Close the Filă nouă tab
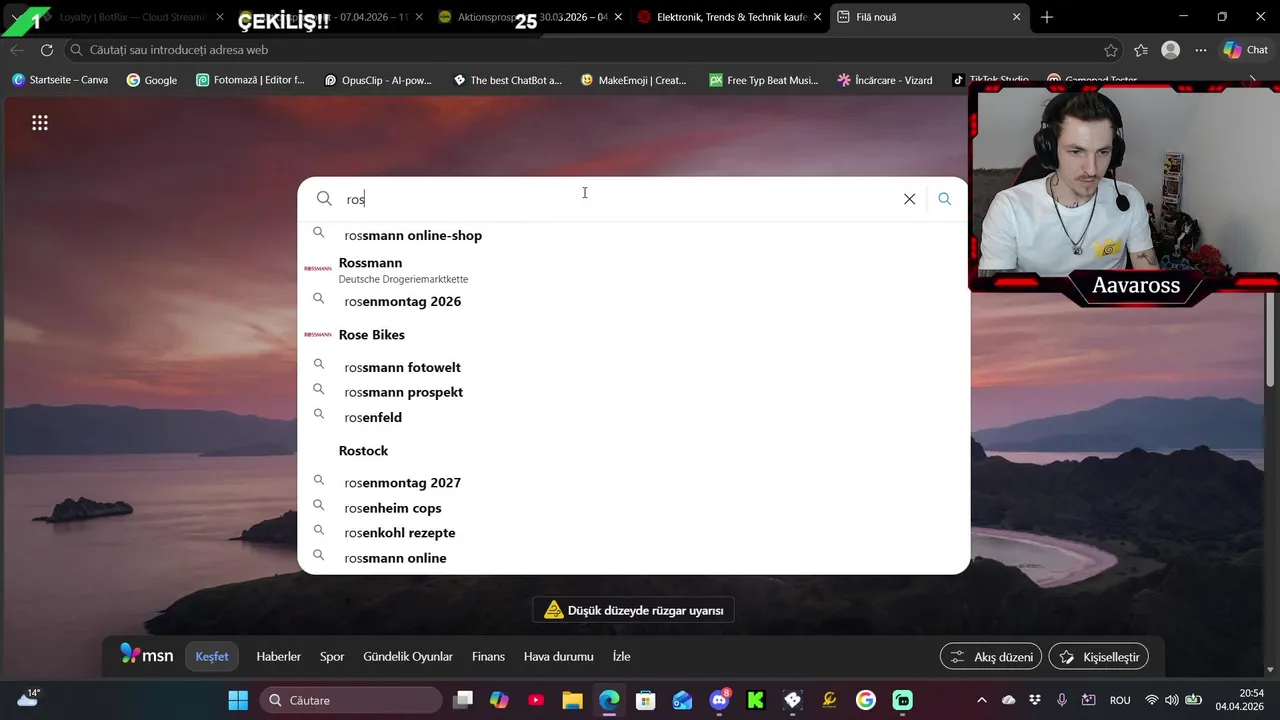 1017,17
